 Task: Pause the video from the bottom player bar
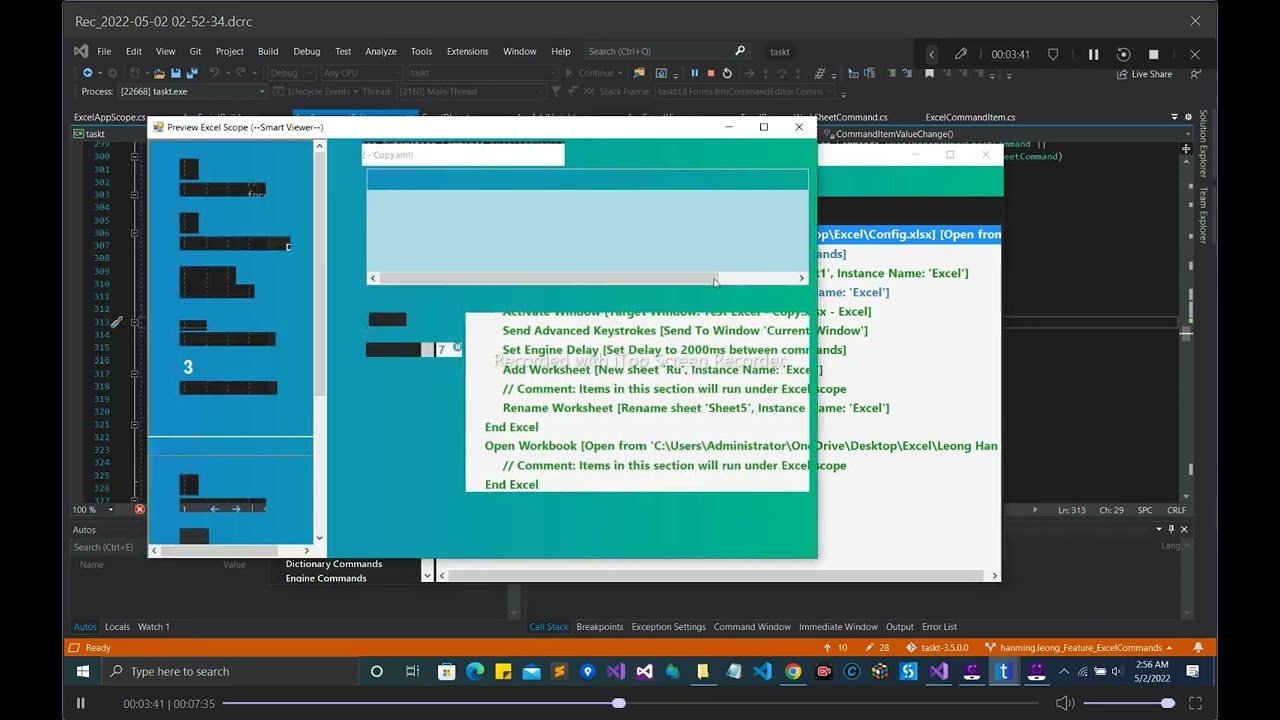coord(81,704)
